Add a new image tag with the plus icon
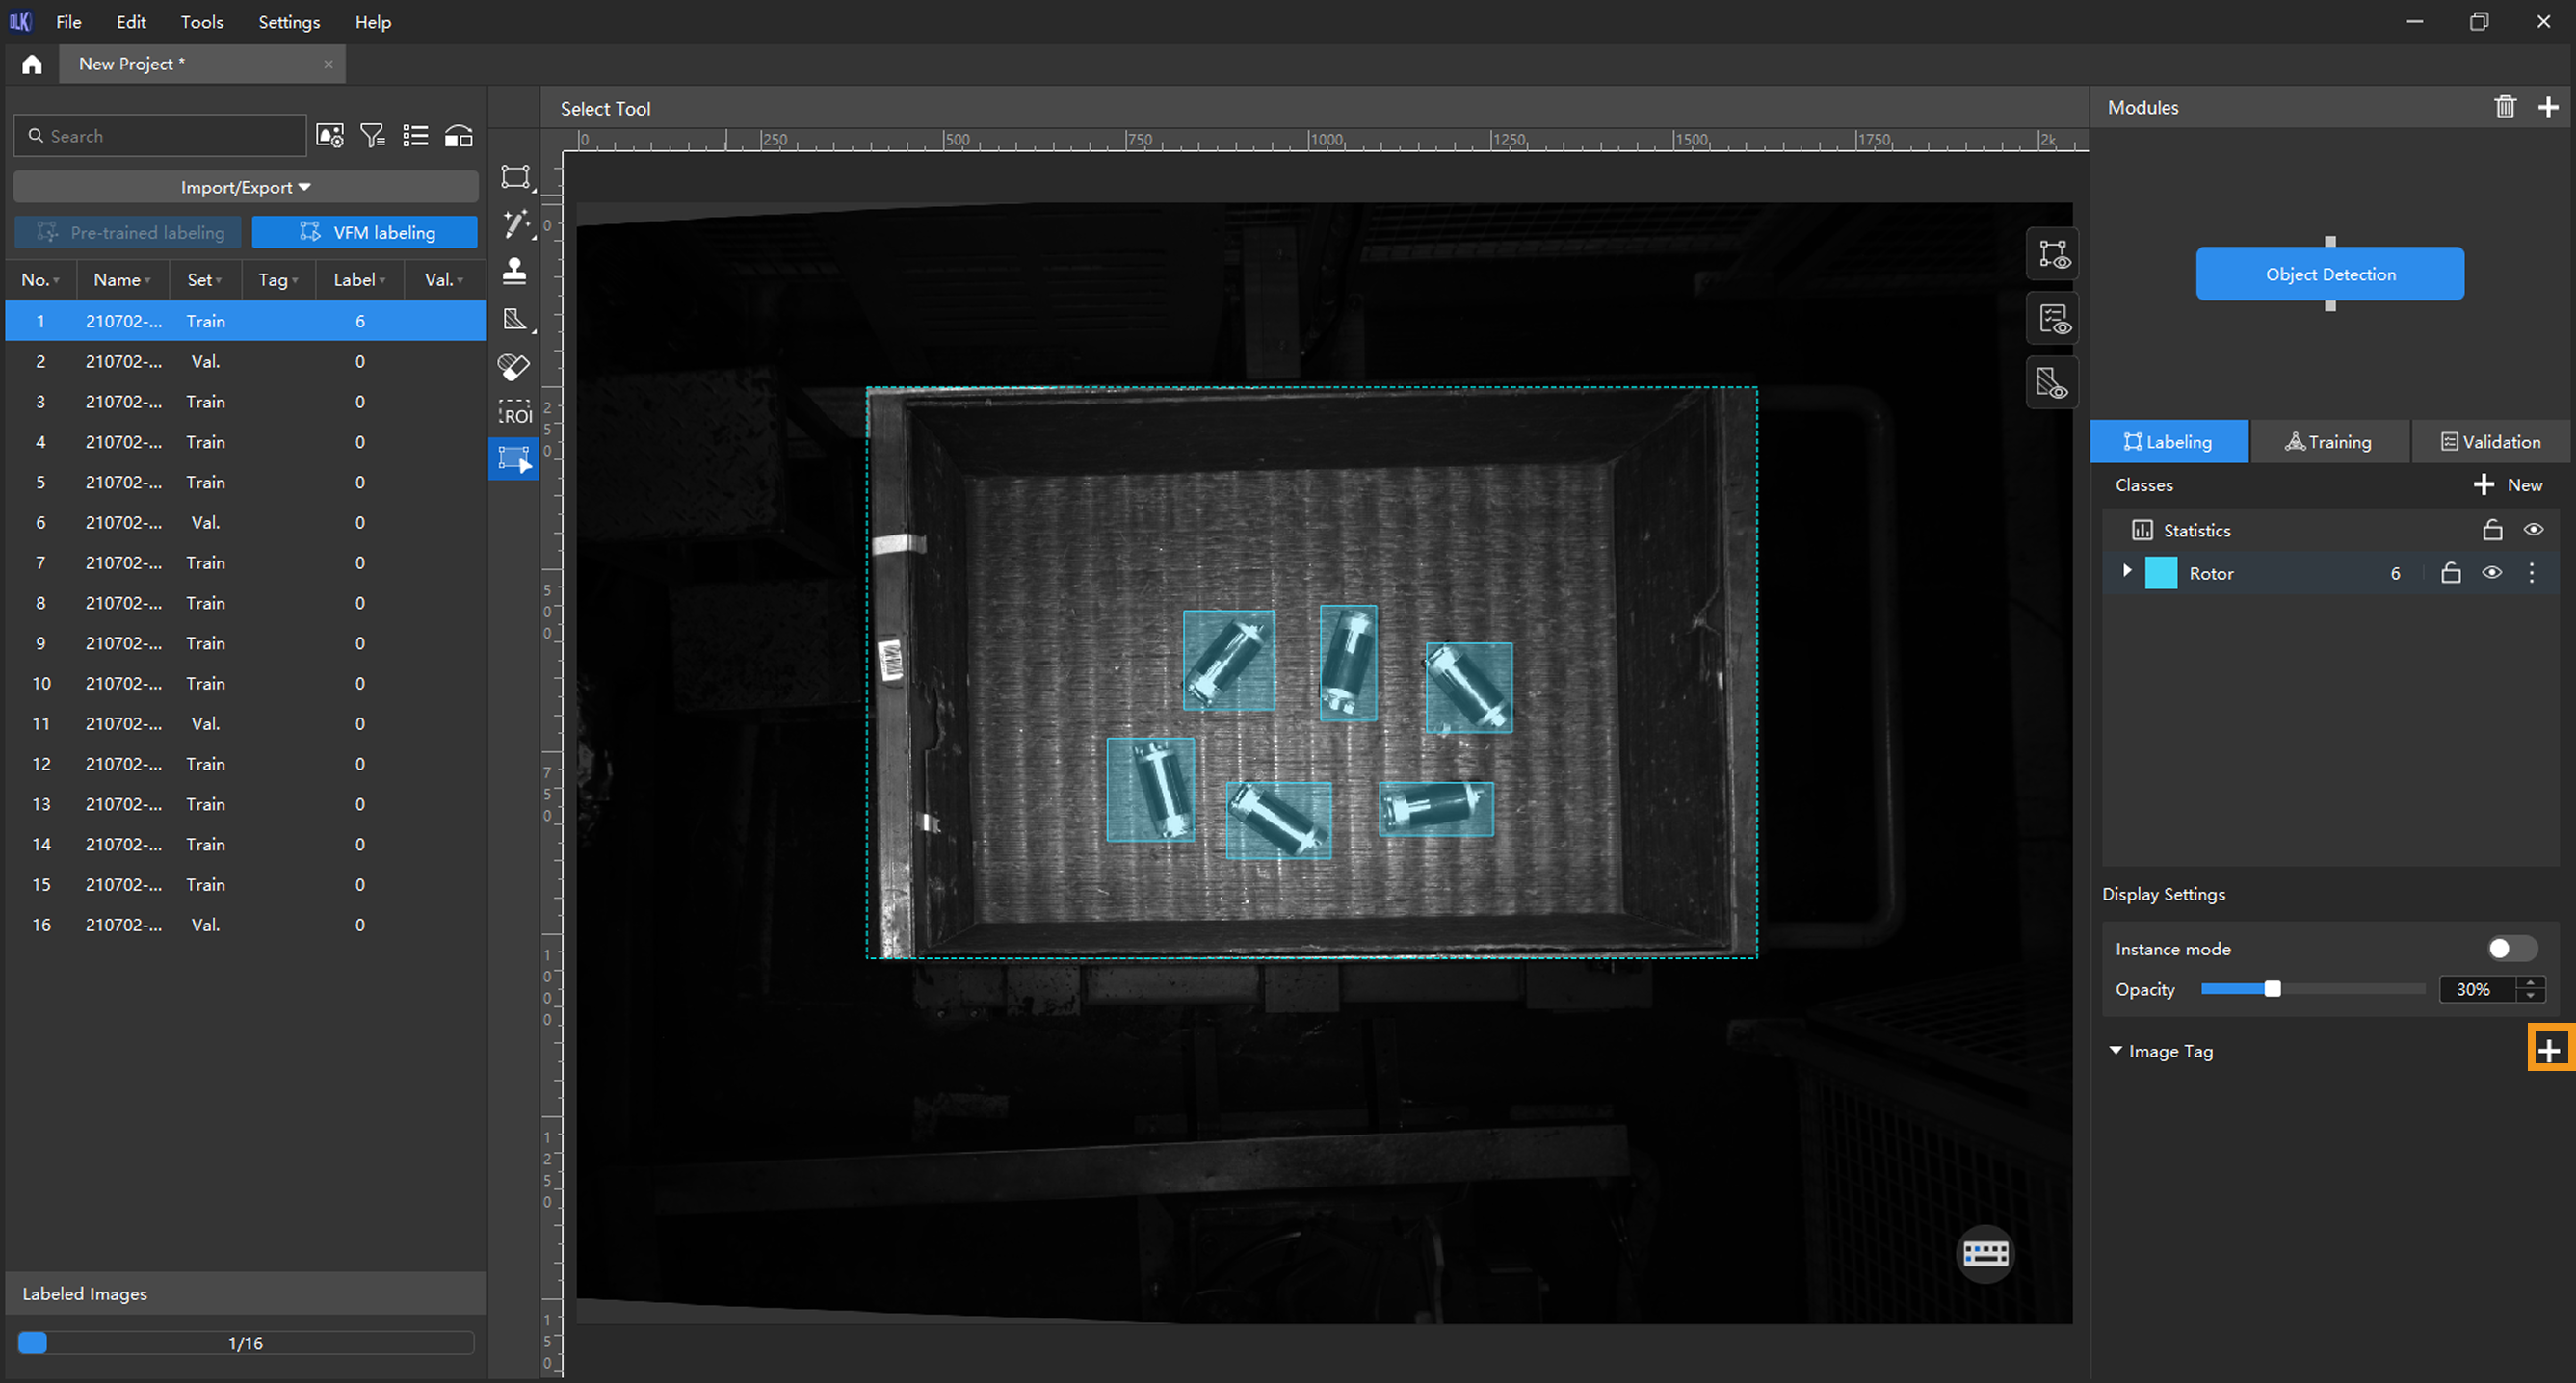The image size is (2576, 1383). tap(2549, 1050)
